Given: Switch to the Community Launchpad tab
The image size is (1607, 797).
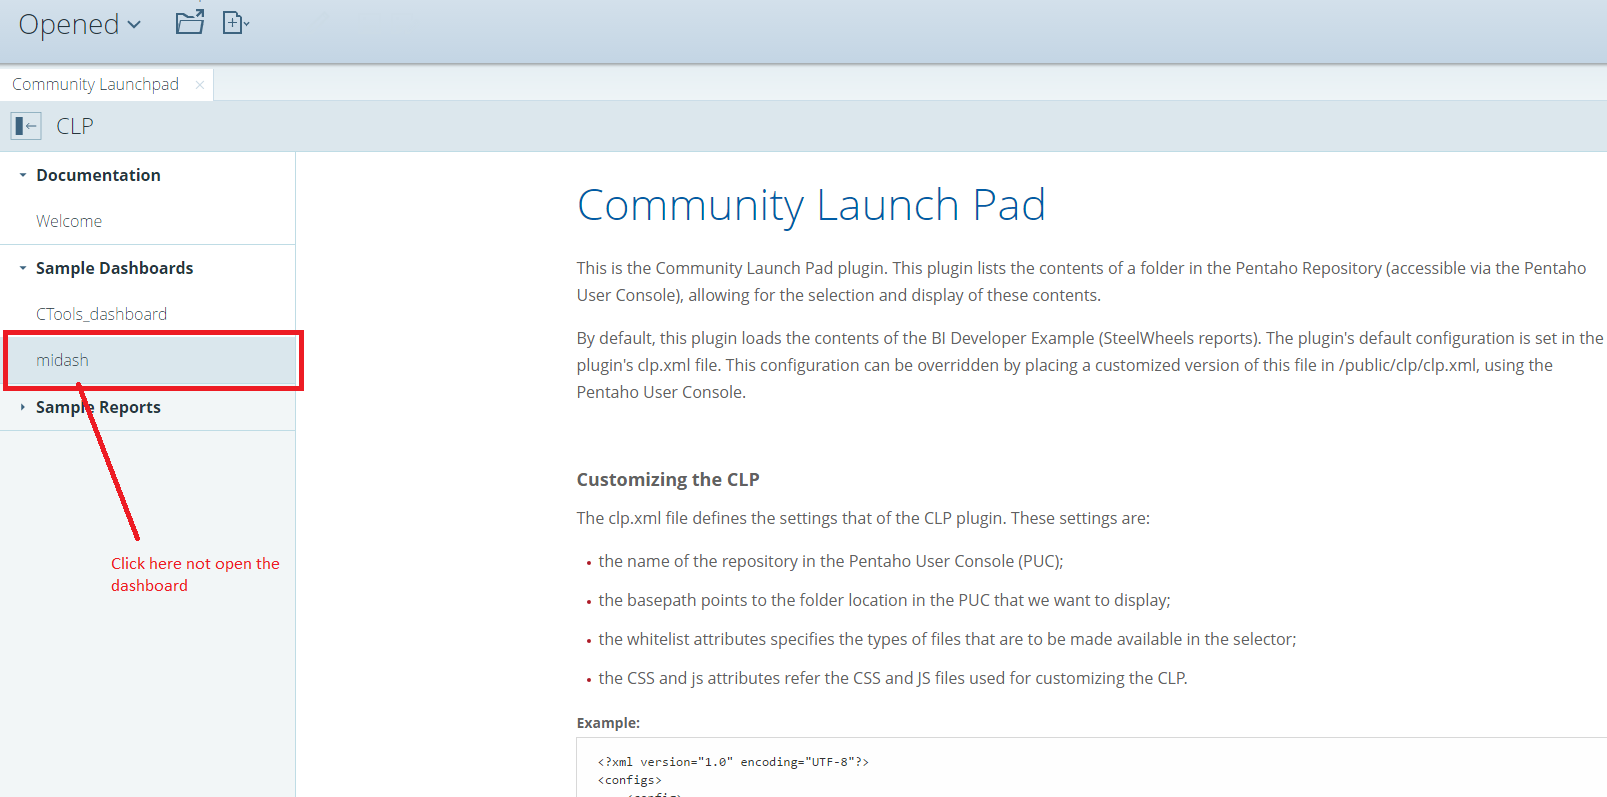Looking at the screenshot, I should click(95, 84).
